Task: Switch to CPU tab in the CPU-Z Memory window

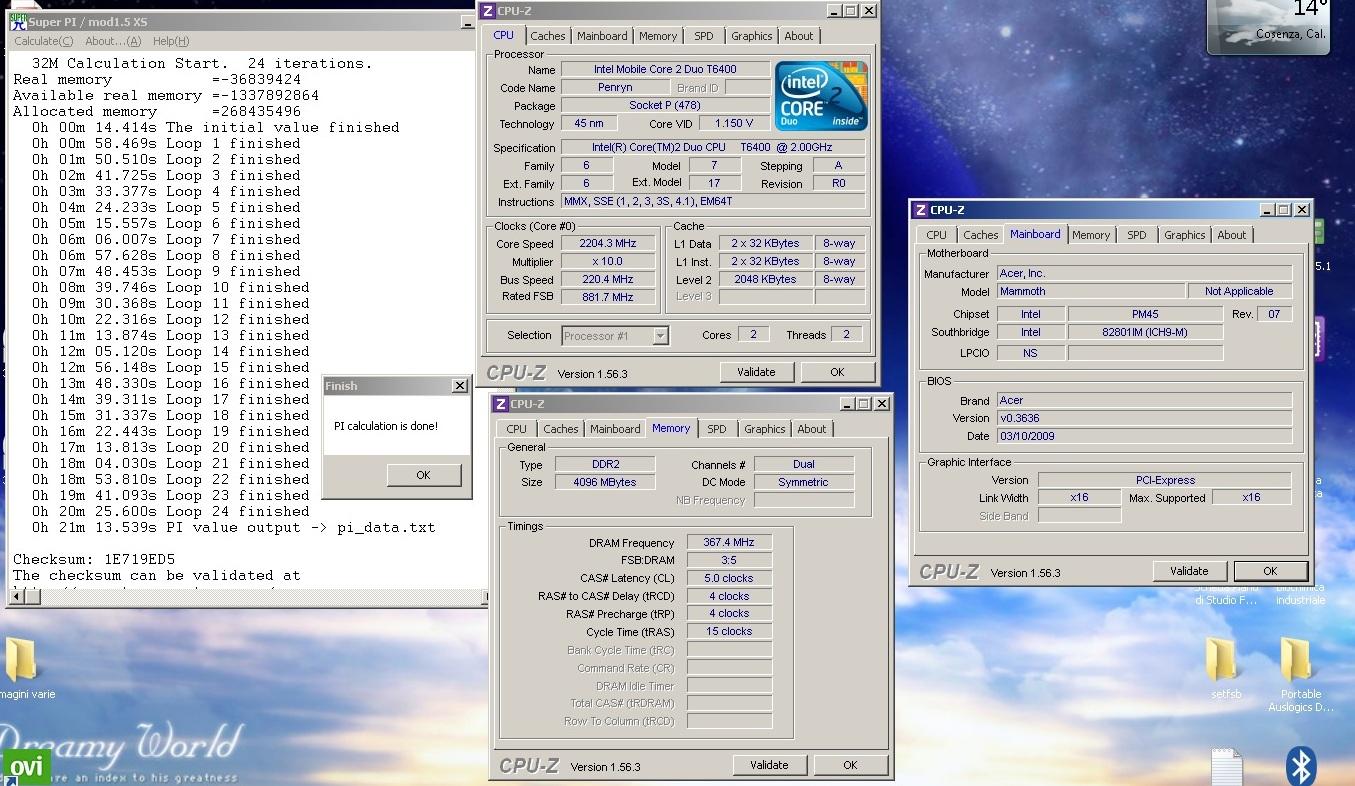Action: point(516,429)
